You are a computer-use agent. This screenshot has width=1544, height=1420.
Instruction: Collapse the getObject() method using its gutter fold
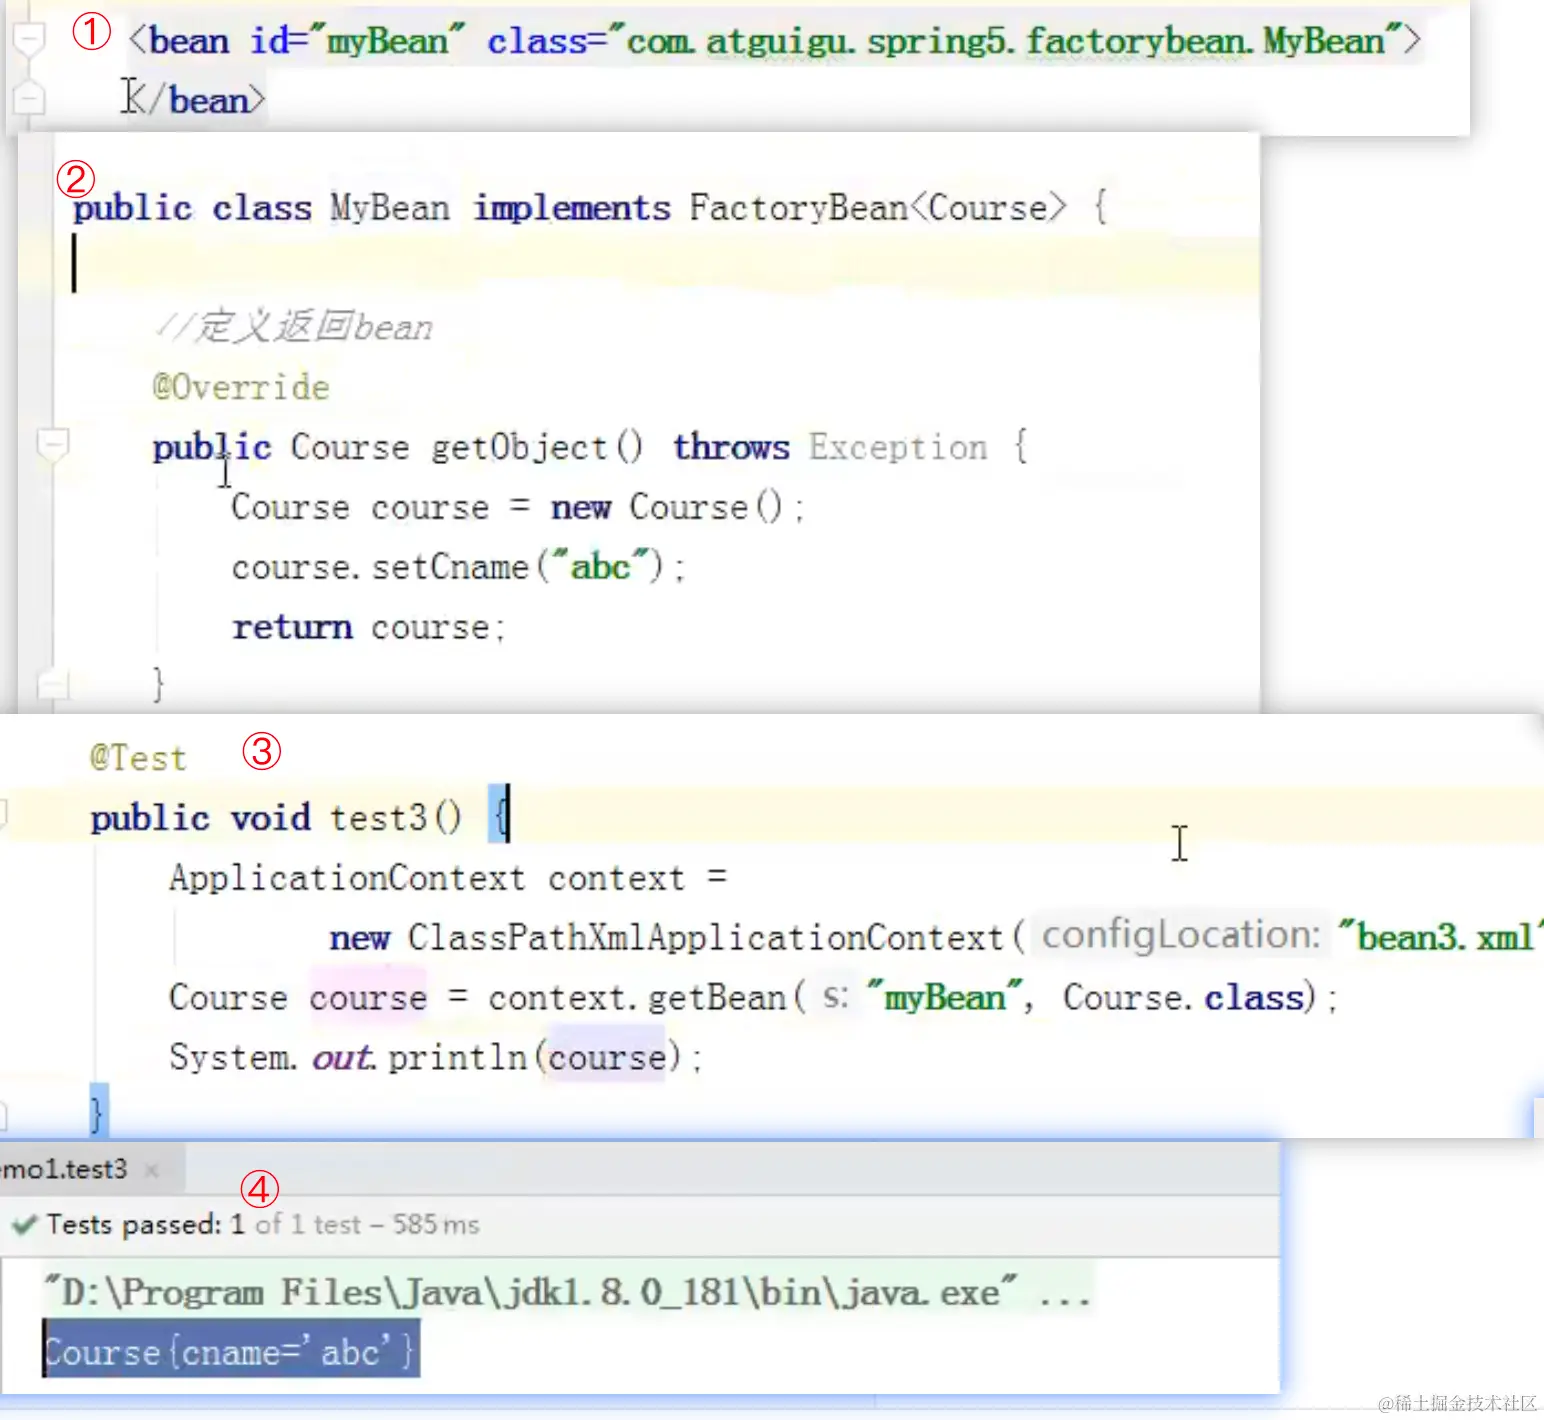pos(52,443)
